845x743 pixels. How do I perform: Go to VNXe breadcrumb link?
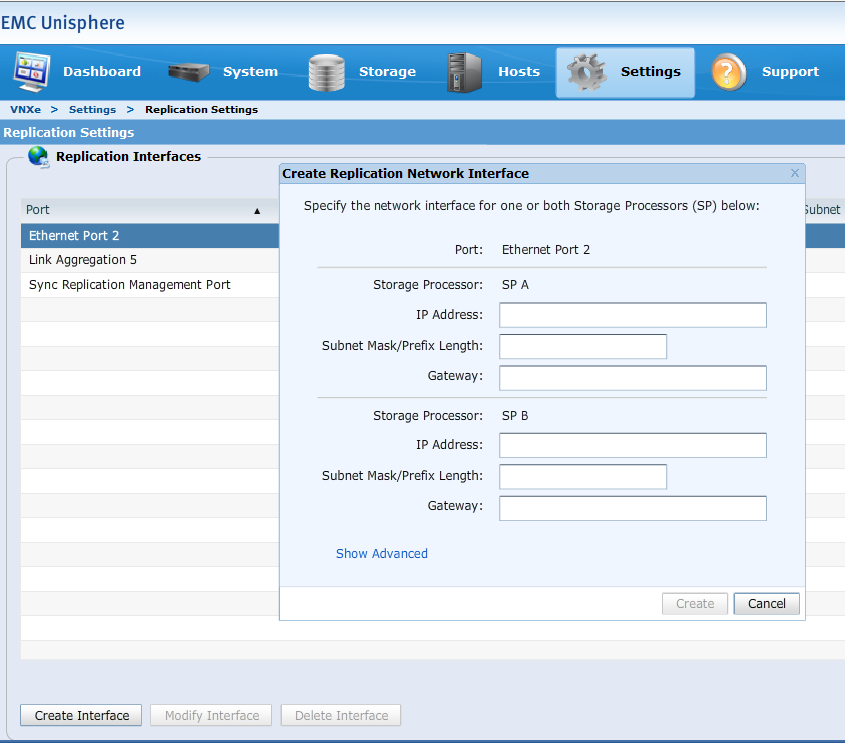tap(25, 109)
